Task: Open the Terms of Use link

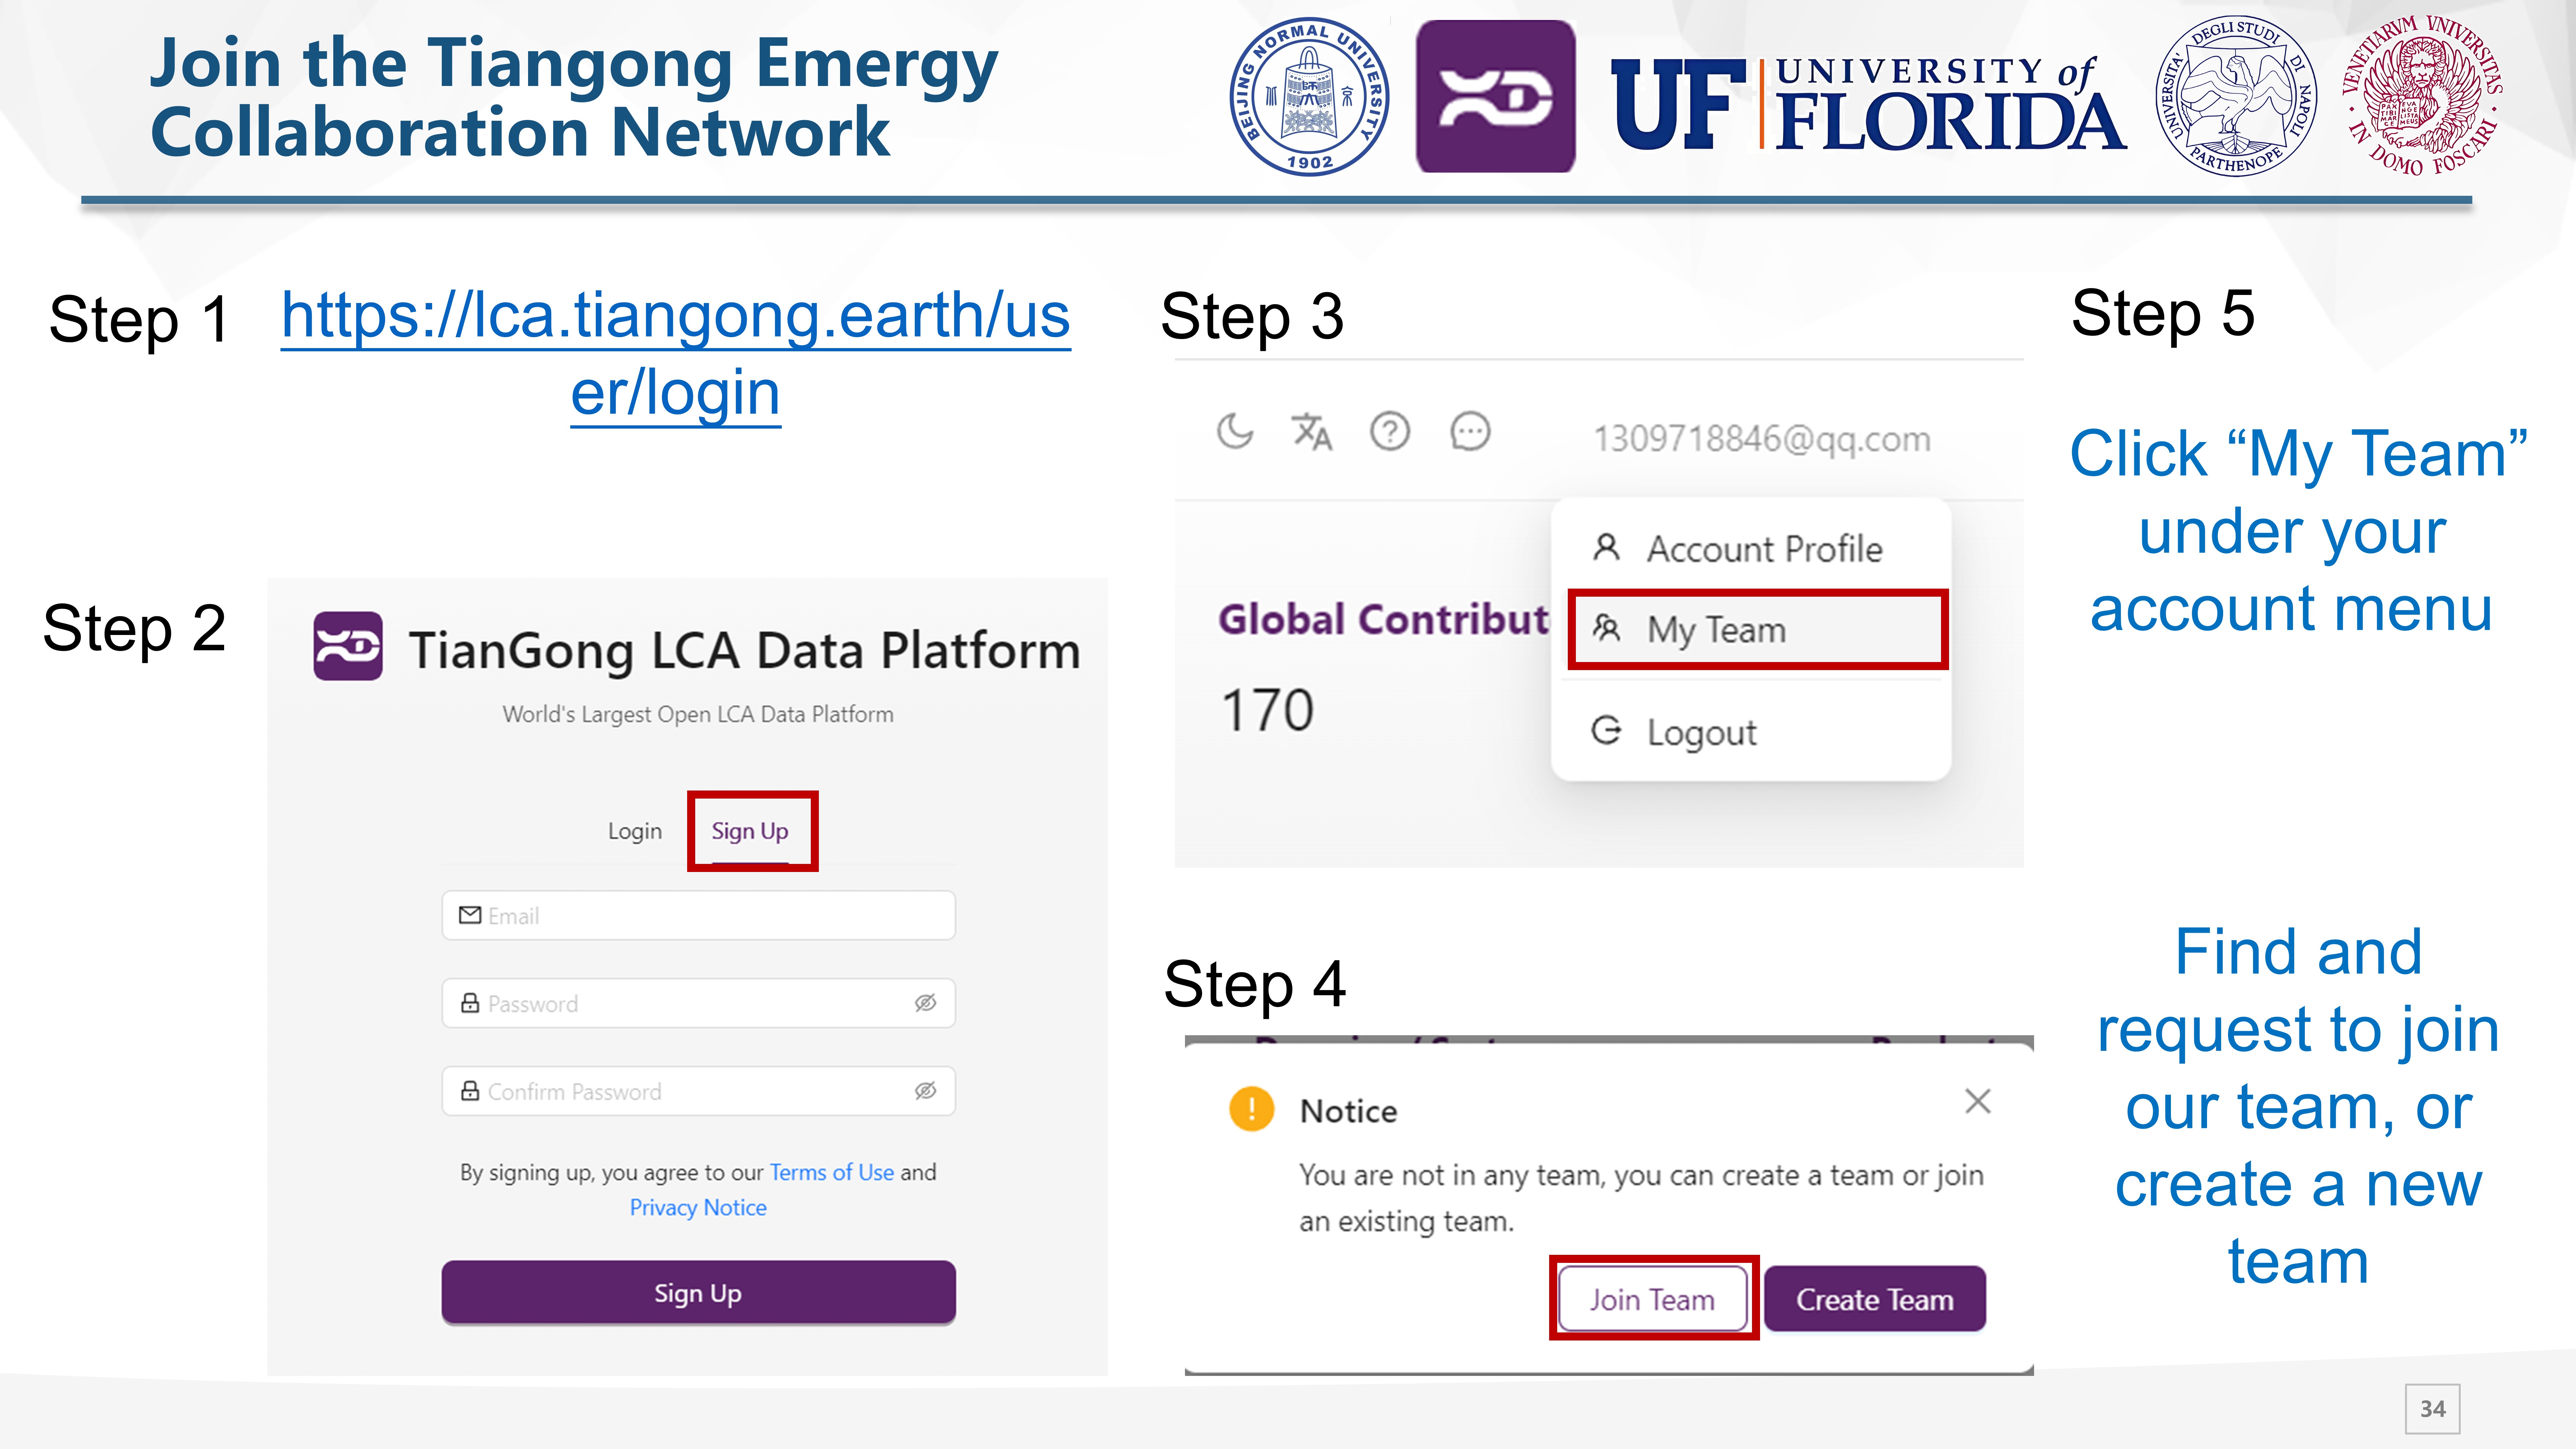Action: (x=831, y=1172)
